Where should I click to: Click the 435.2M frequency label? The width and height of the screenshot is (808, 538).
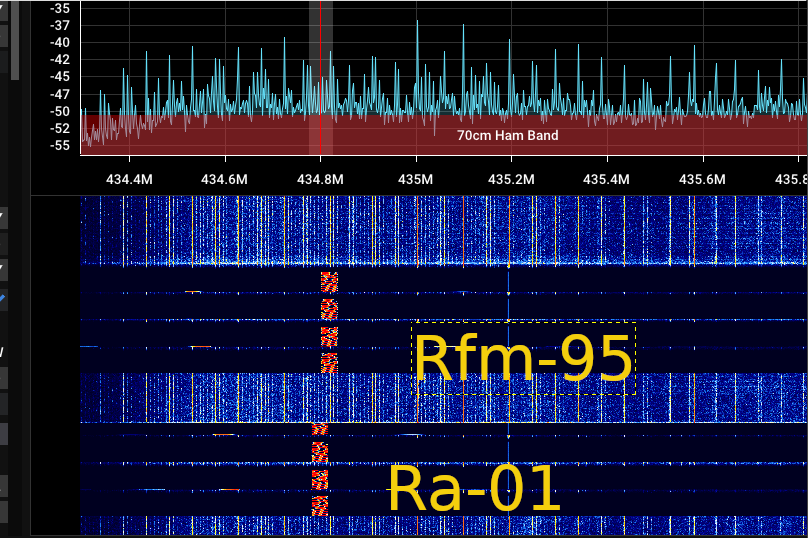[x=511, y=179]
